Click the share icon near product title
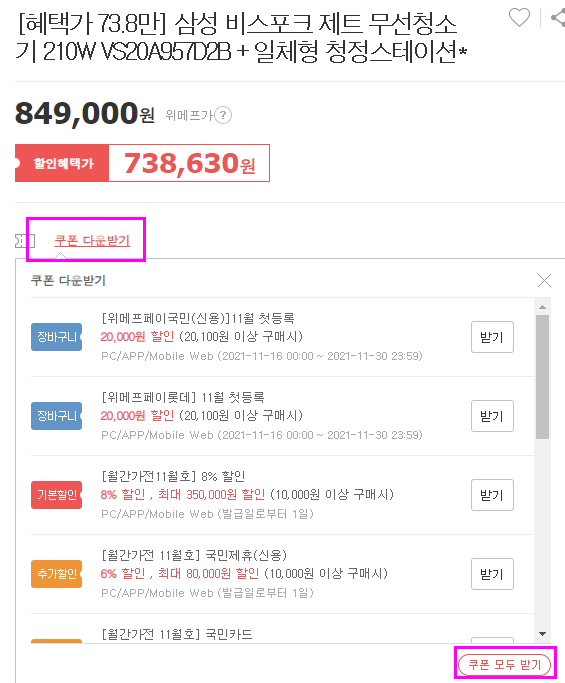 (x=558, y=18)
